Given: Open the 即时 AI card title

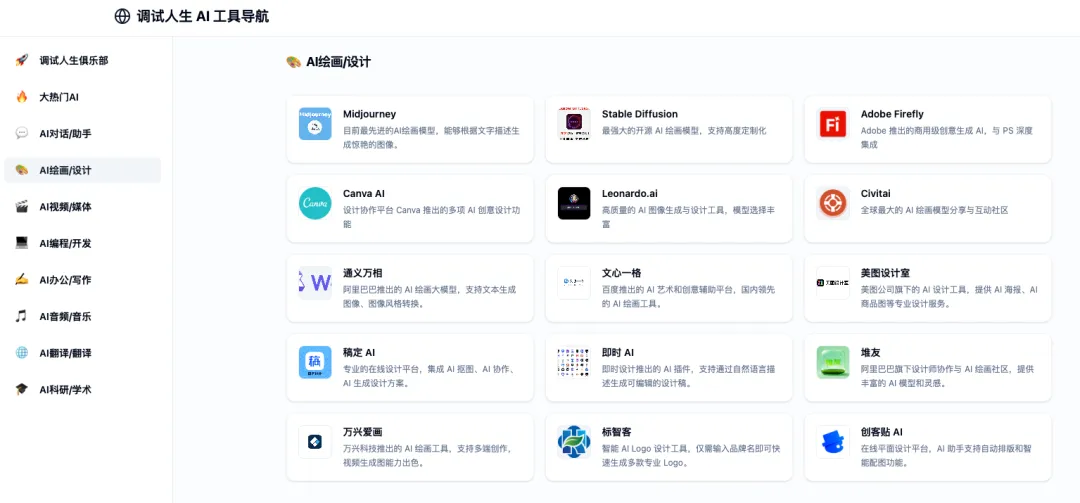Looking at the screenshot, I should [618, 353].
